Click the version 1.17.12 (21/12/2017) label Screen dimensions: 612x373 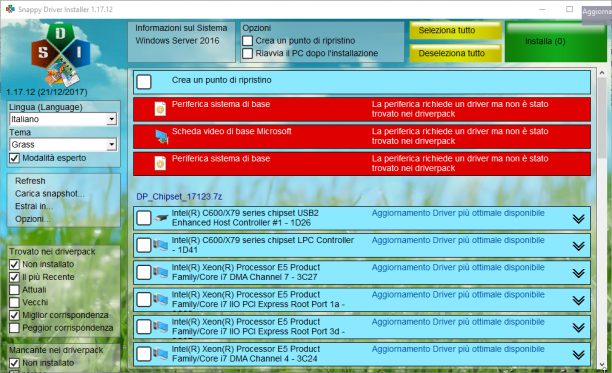click(47, 92)
